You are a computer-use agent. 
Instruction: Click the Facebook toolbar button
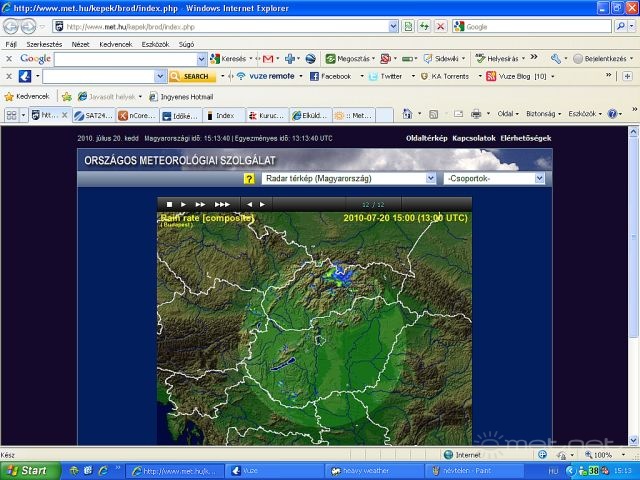click(331, 76)
